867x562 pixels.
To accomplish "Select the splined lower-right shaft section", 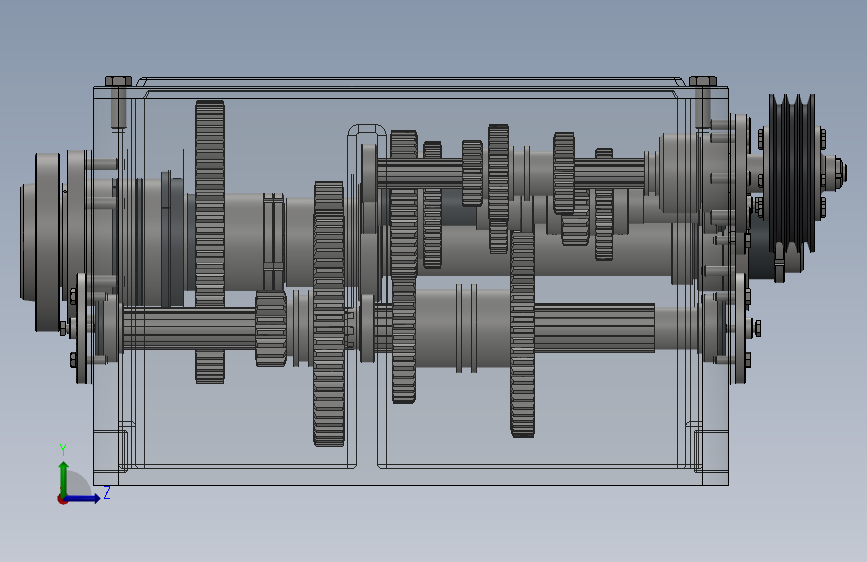I will pyautogui.click(x=594, y=327).
